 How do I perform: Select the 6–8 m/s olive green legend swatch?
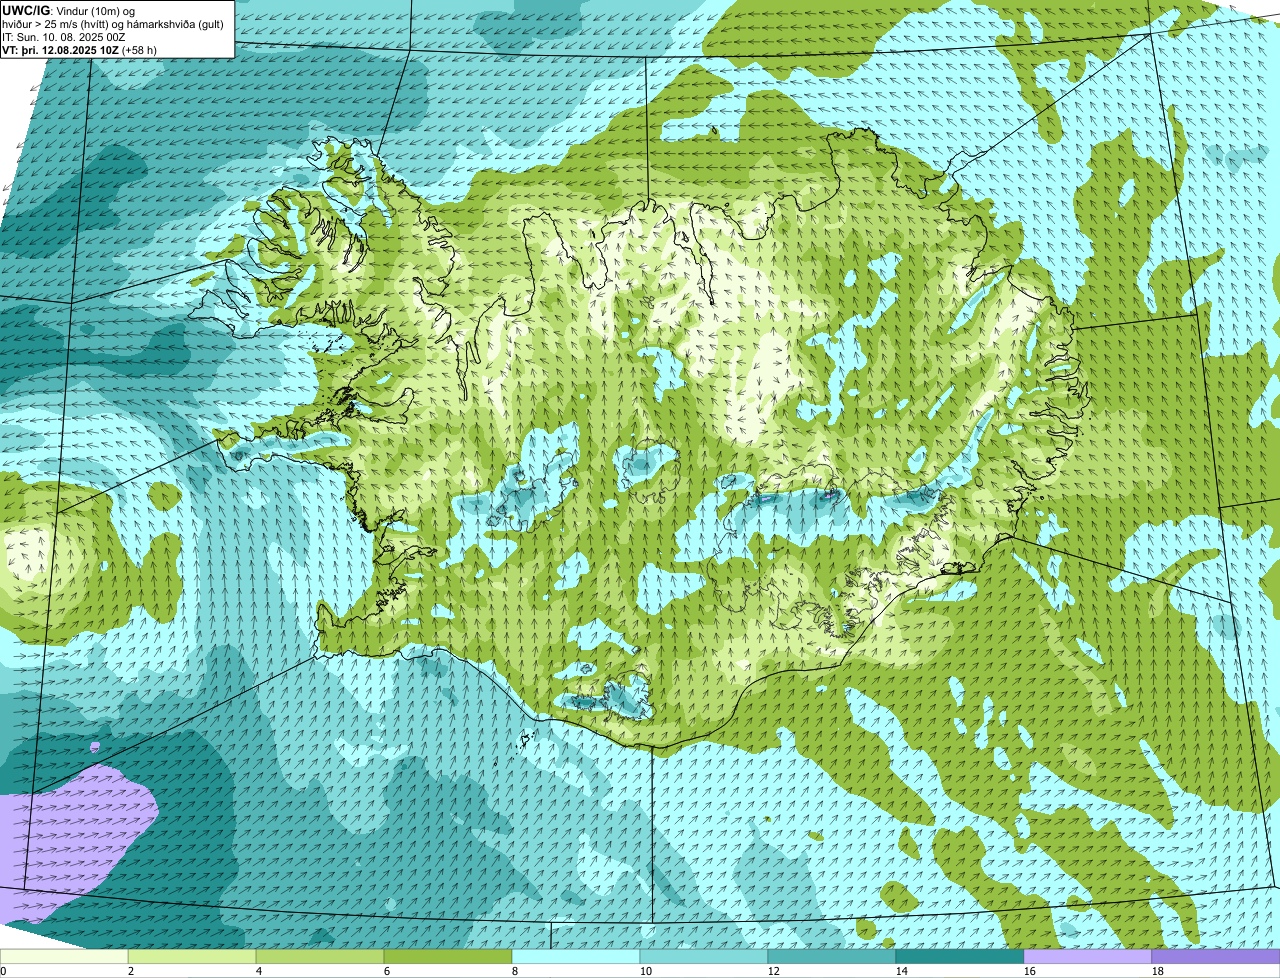(x=448, y=957)
